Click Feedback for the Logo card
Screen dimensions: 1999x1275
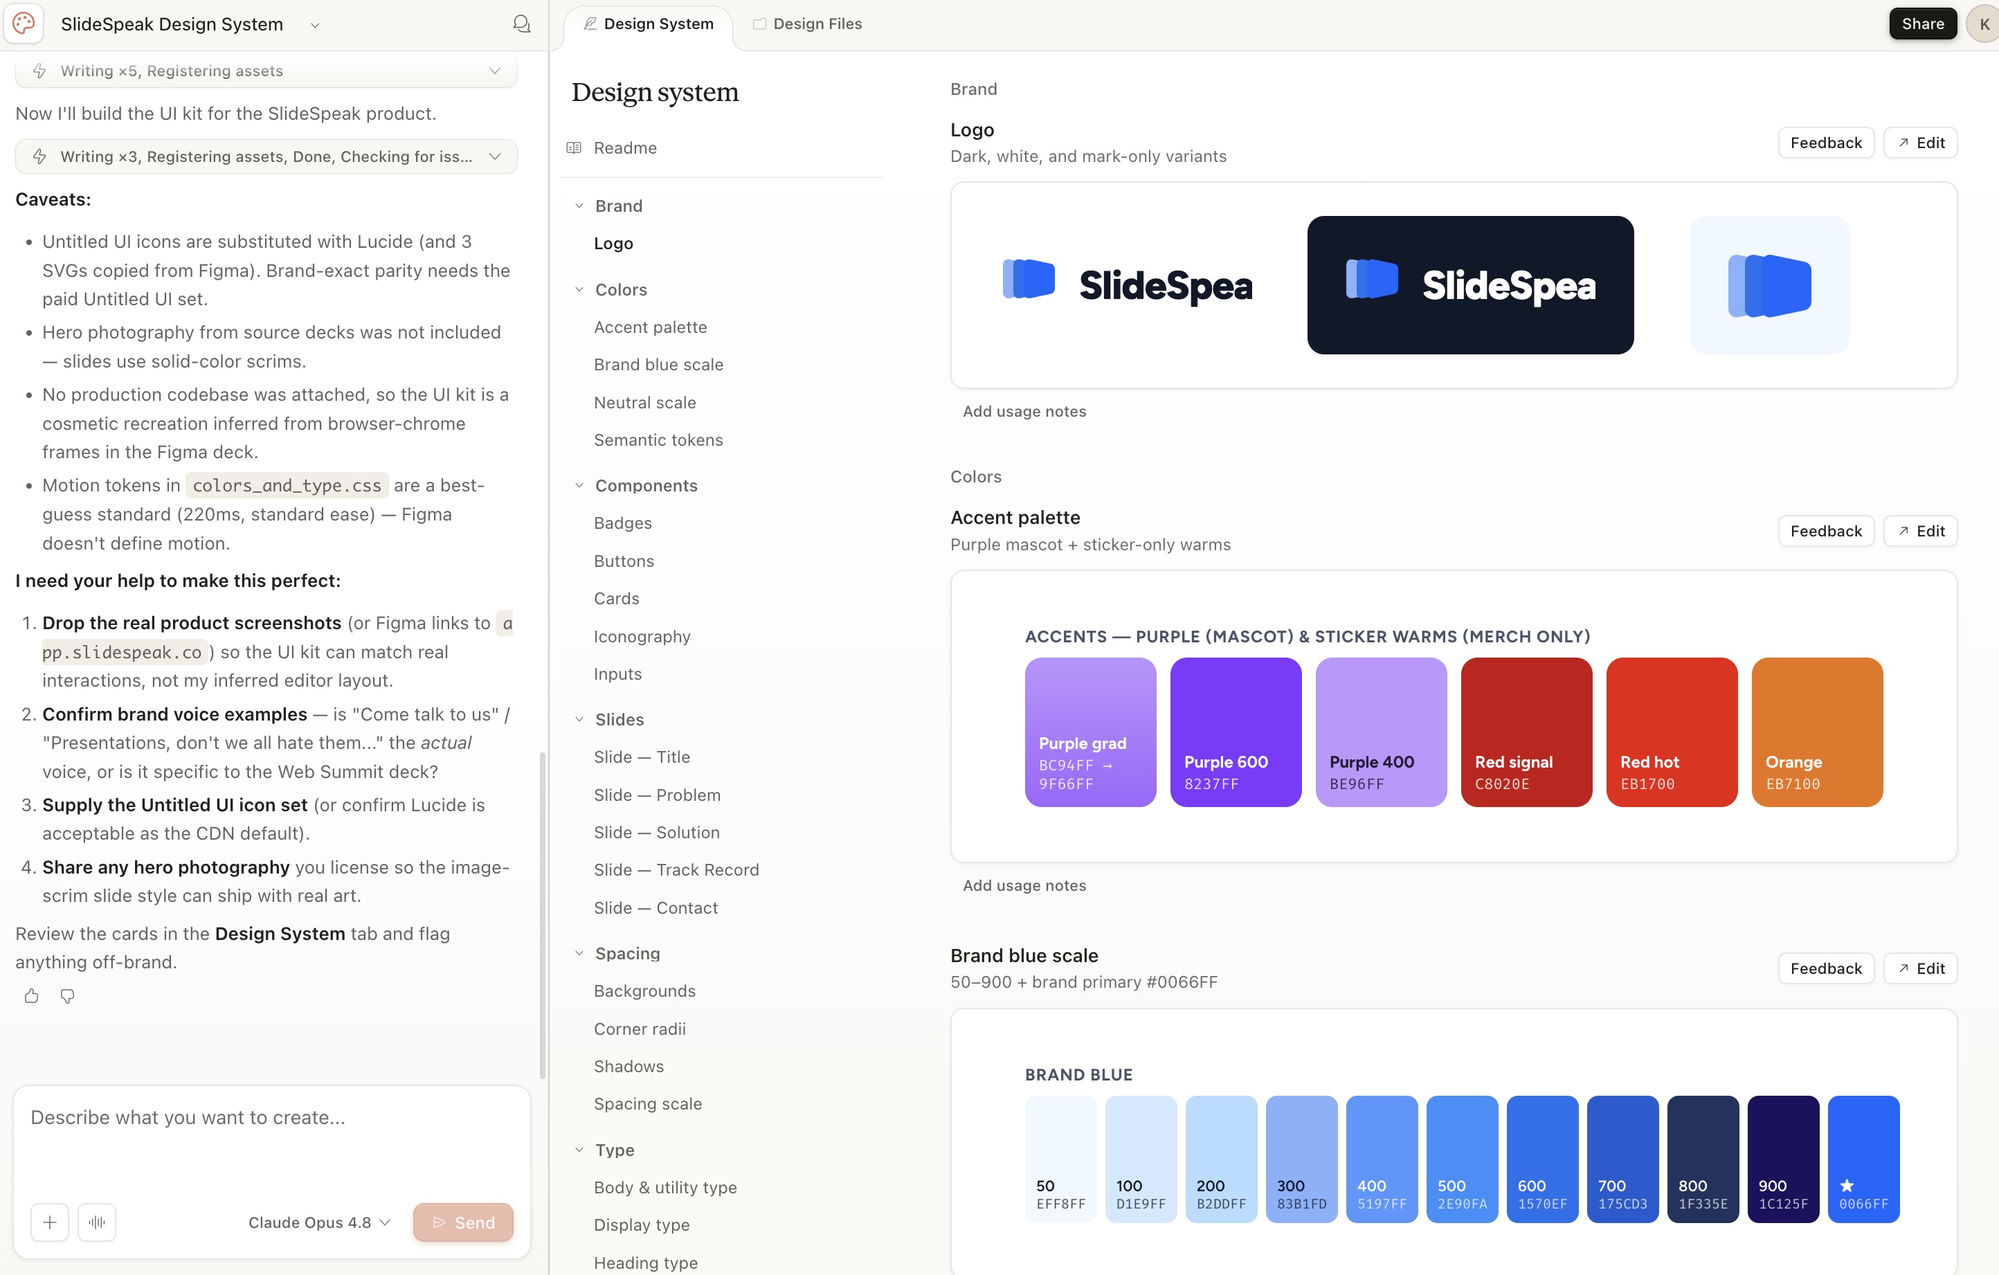[x=1826, y=143]
